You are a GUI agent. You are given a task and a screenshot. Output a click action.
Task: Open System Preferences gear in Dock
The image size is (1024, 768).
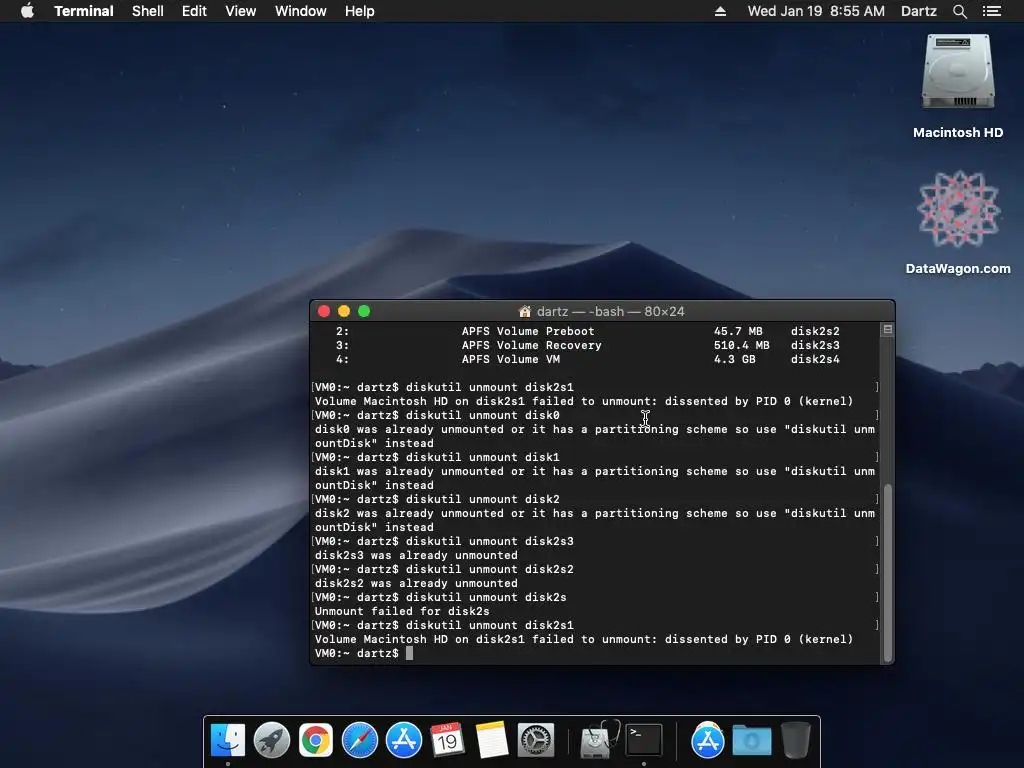click(x=536, y=741)
